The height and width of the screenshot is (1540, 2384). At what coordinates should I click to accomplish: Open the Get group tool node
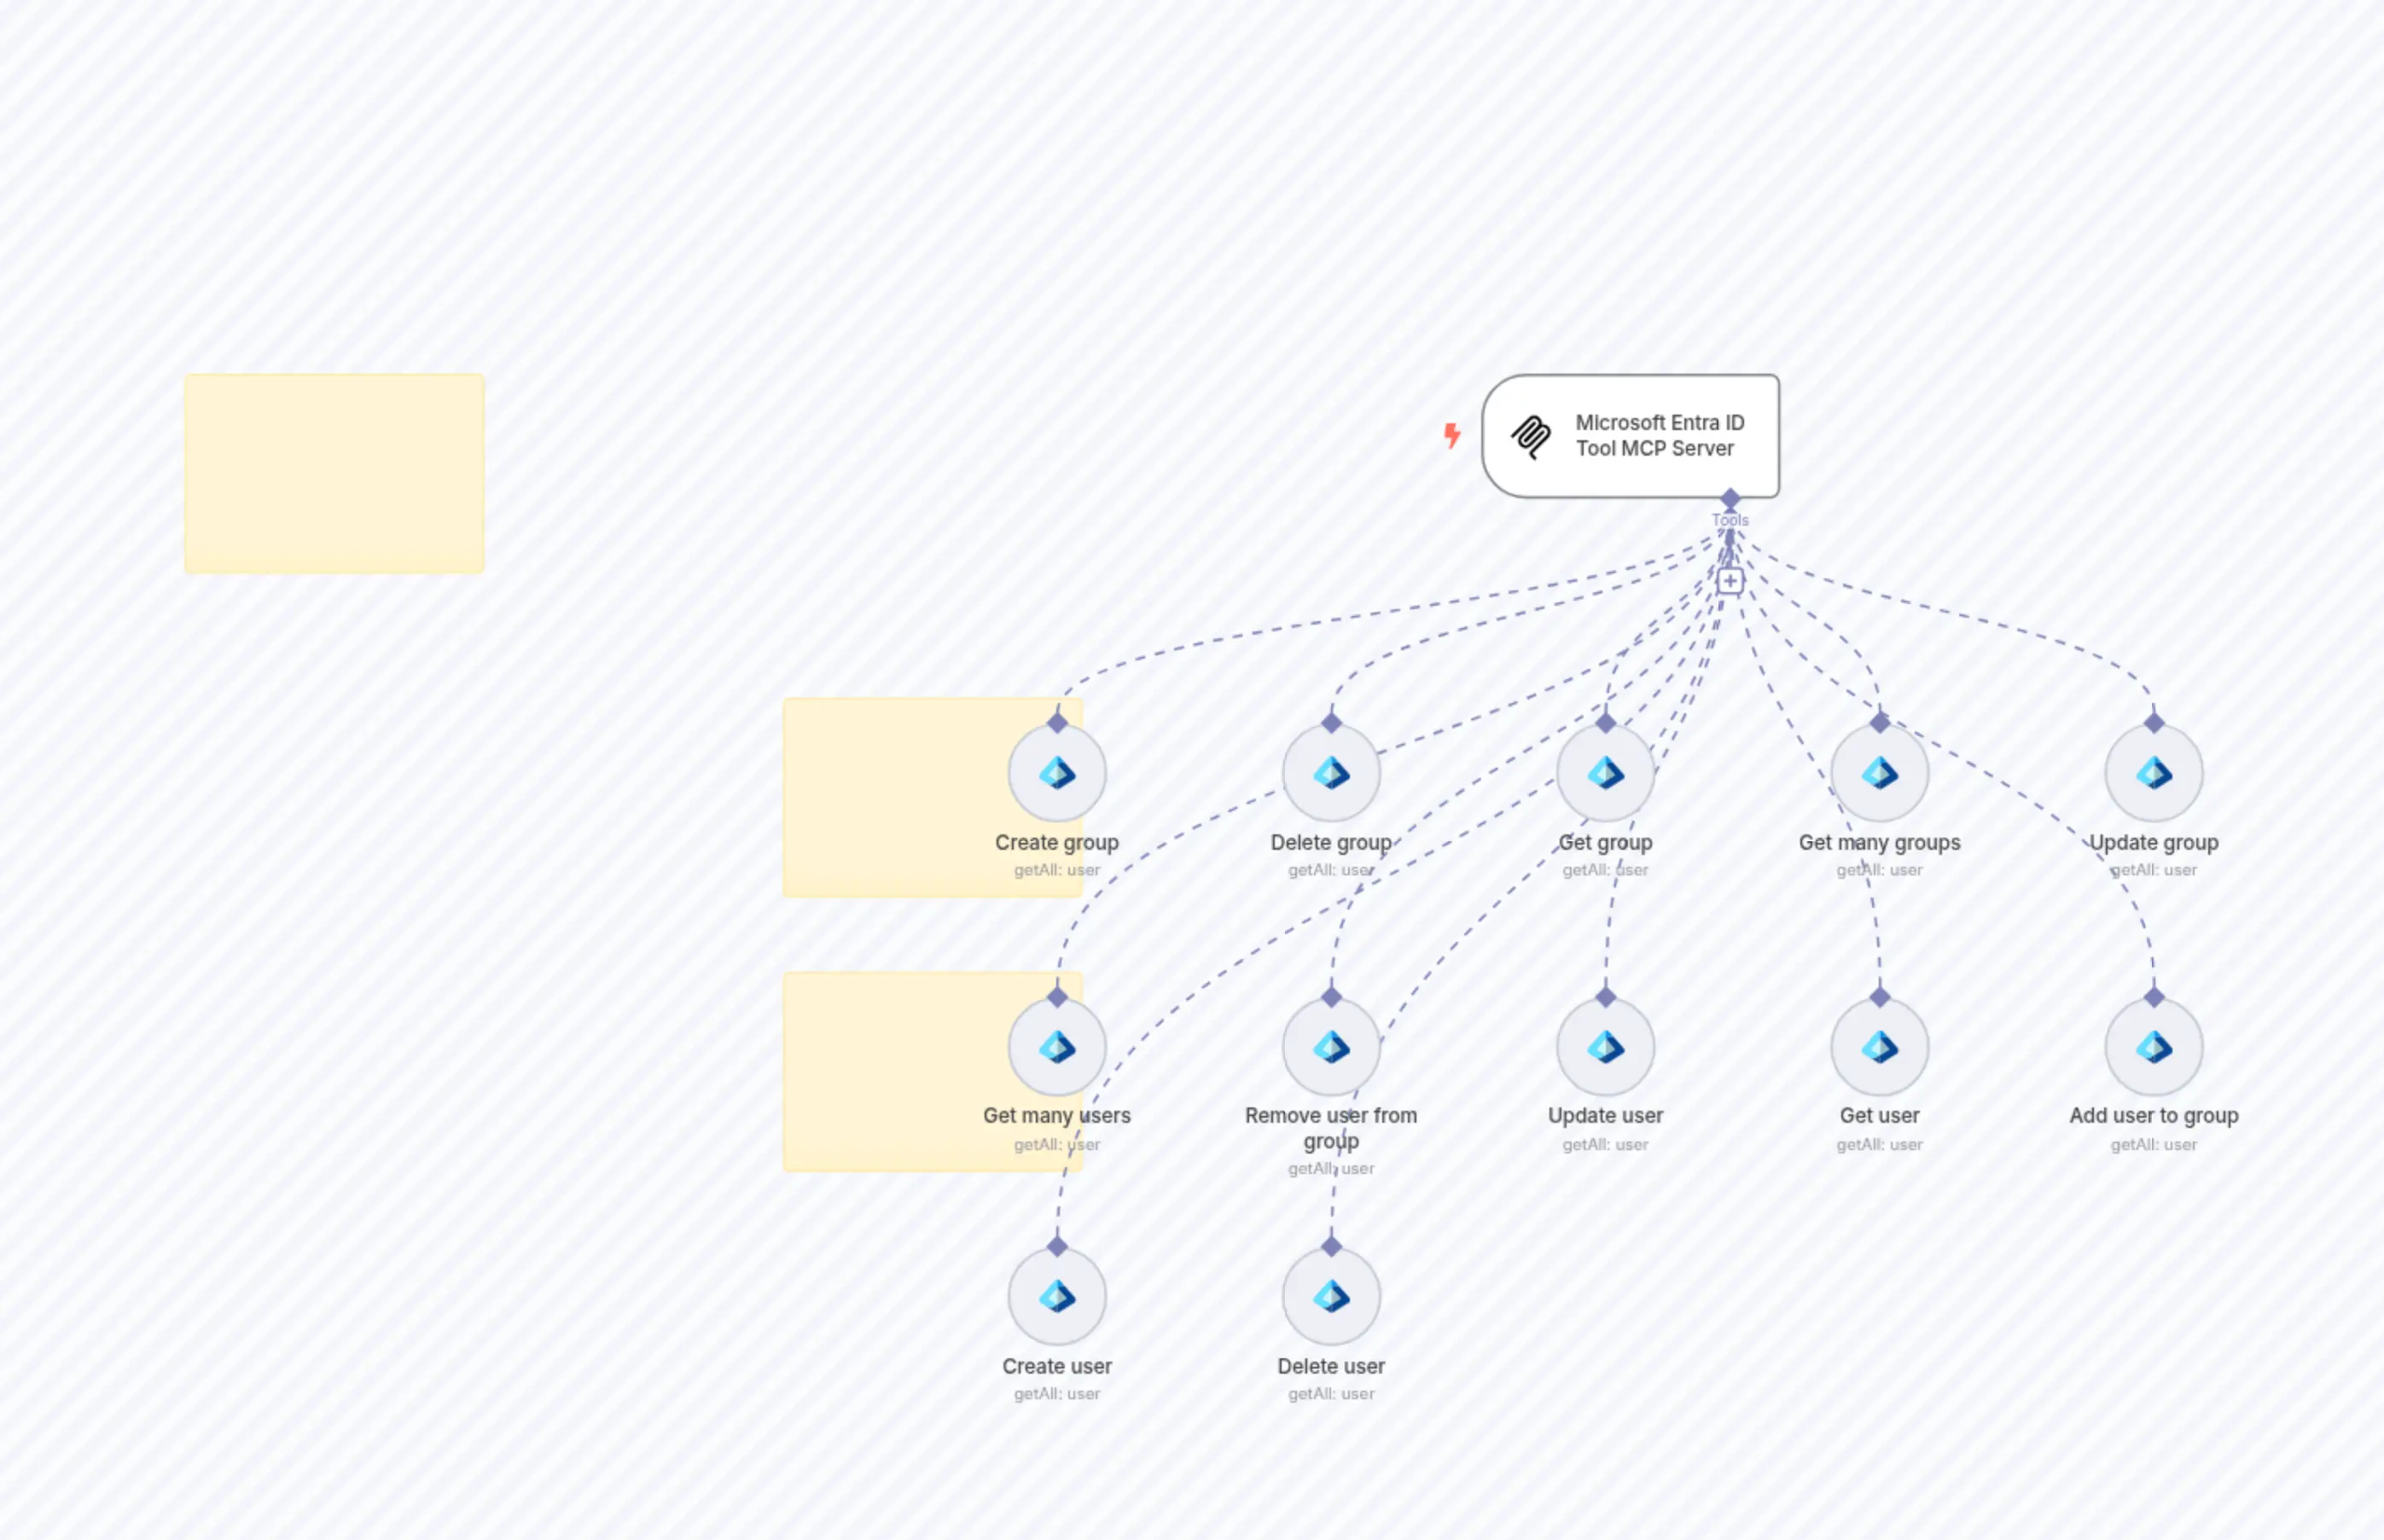coord(1605,771)
